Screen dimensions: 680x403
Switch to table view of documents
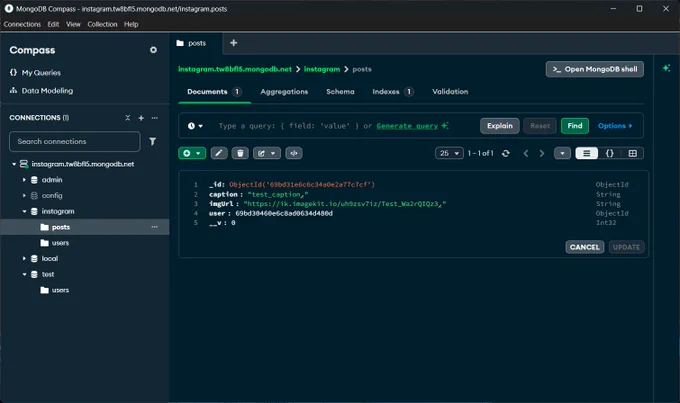pos(633,153)
